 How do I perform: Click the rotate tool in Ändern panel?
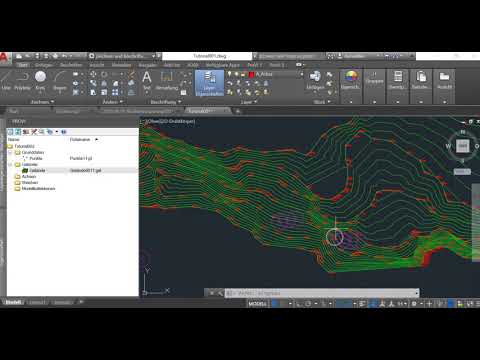click(104, 74)
